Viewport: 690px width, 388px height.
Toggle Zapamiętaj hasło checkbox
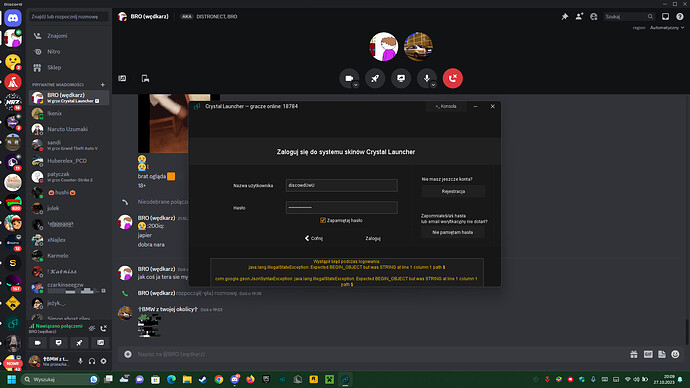click(323, 220)
